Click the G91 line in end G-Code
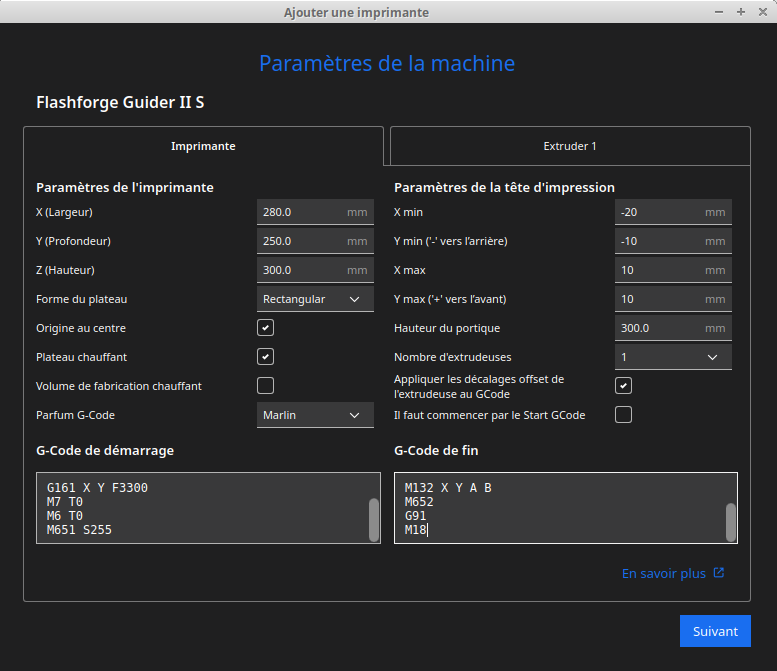 point(415,516)
